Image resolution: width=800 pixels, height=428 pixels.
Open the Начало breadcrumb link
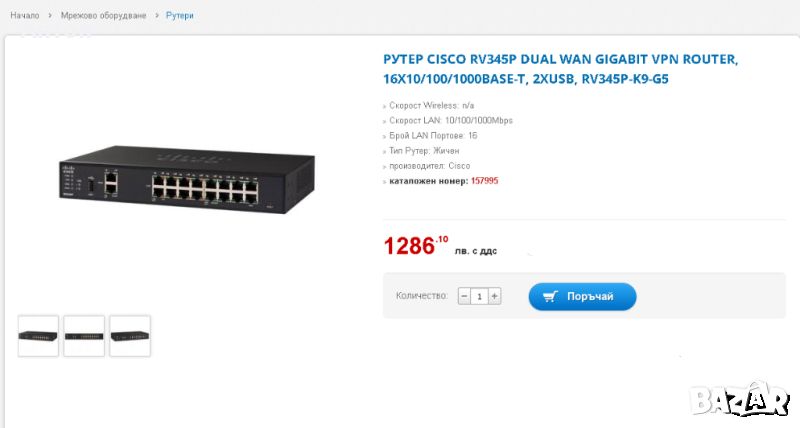(x=24, y=16)
